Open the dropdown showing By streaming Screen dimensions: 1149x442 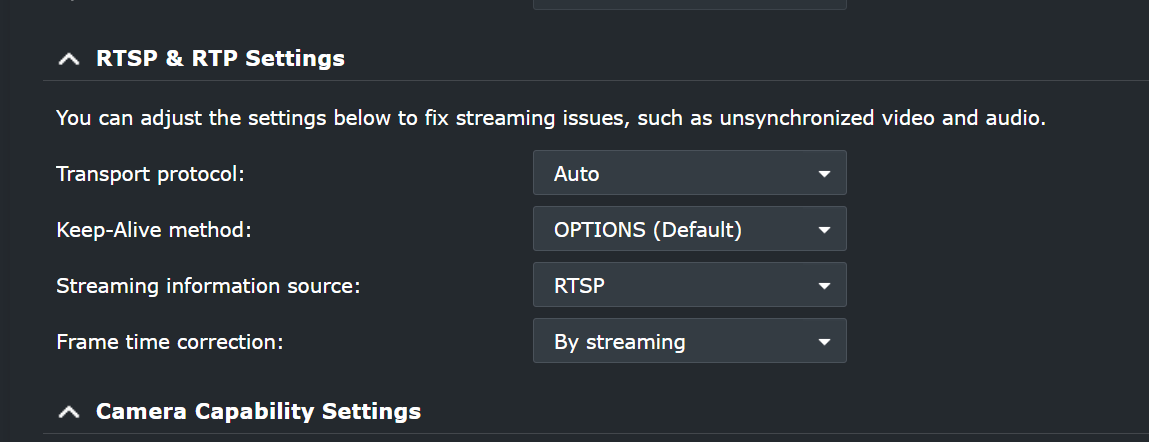(x=689, y=341)
